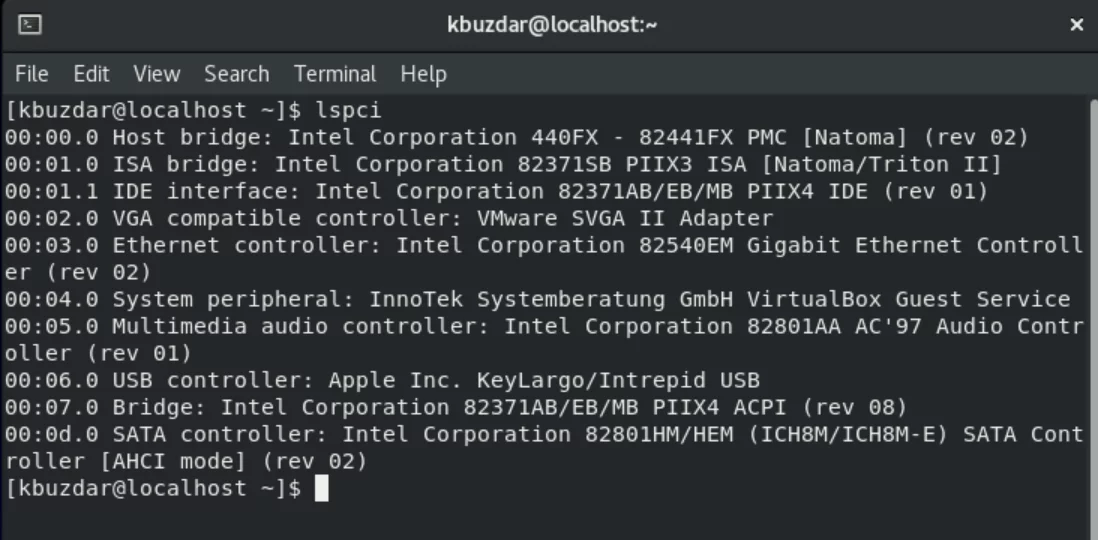Click the blinking cursor at the prompt

[x=321, y=488]
